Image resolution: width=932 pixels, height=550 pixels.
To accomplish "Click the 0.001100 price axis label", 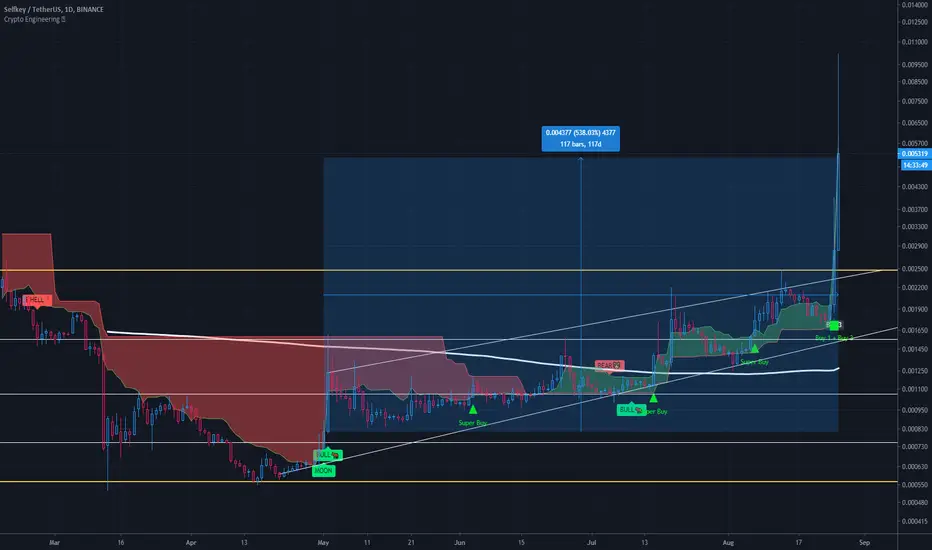I will point(915,389).
